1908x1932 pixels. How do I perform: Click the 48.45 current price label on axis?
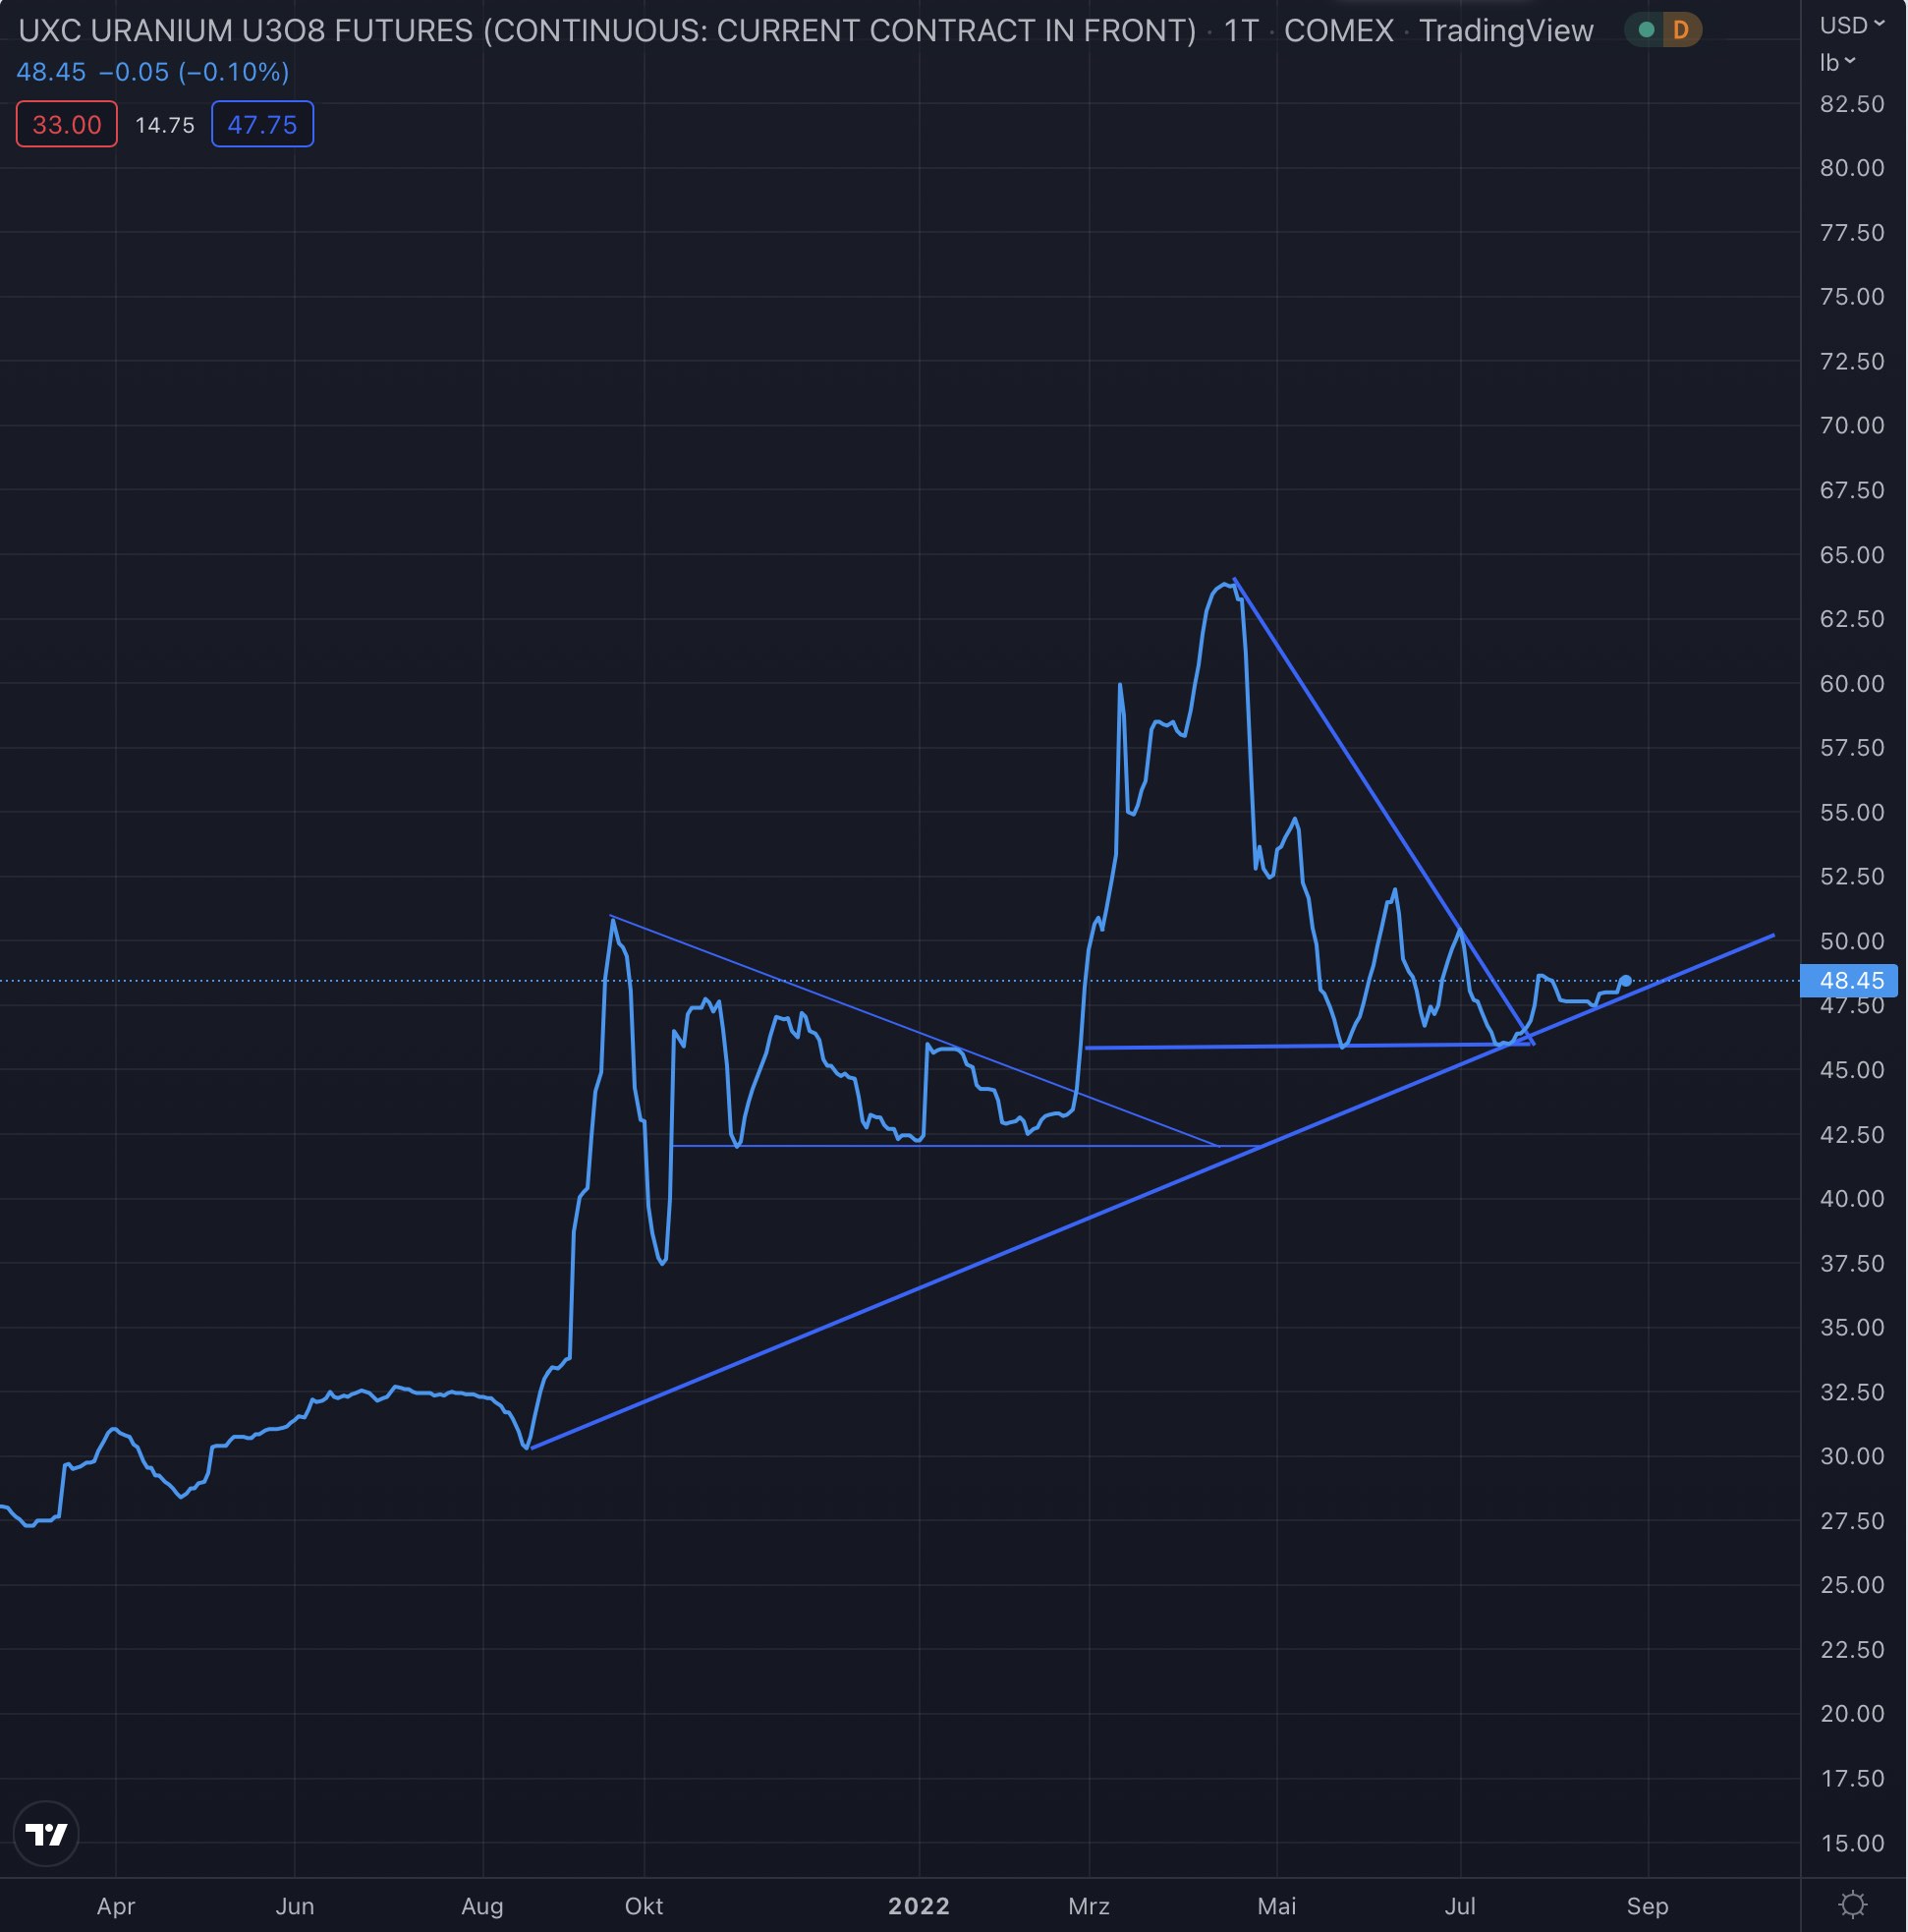coord(1850,980)
